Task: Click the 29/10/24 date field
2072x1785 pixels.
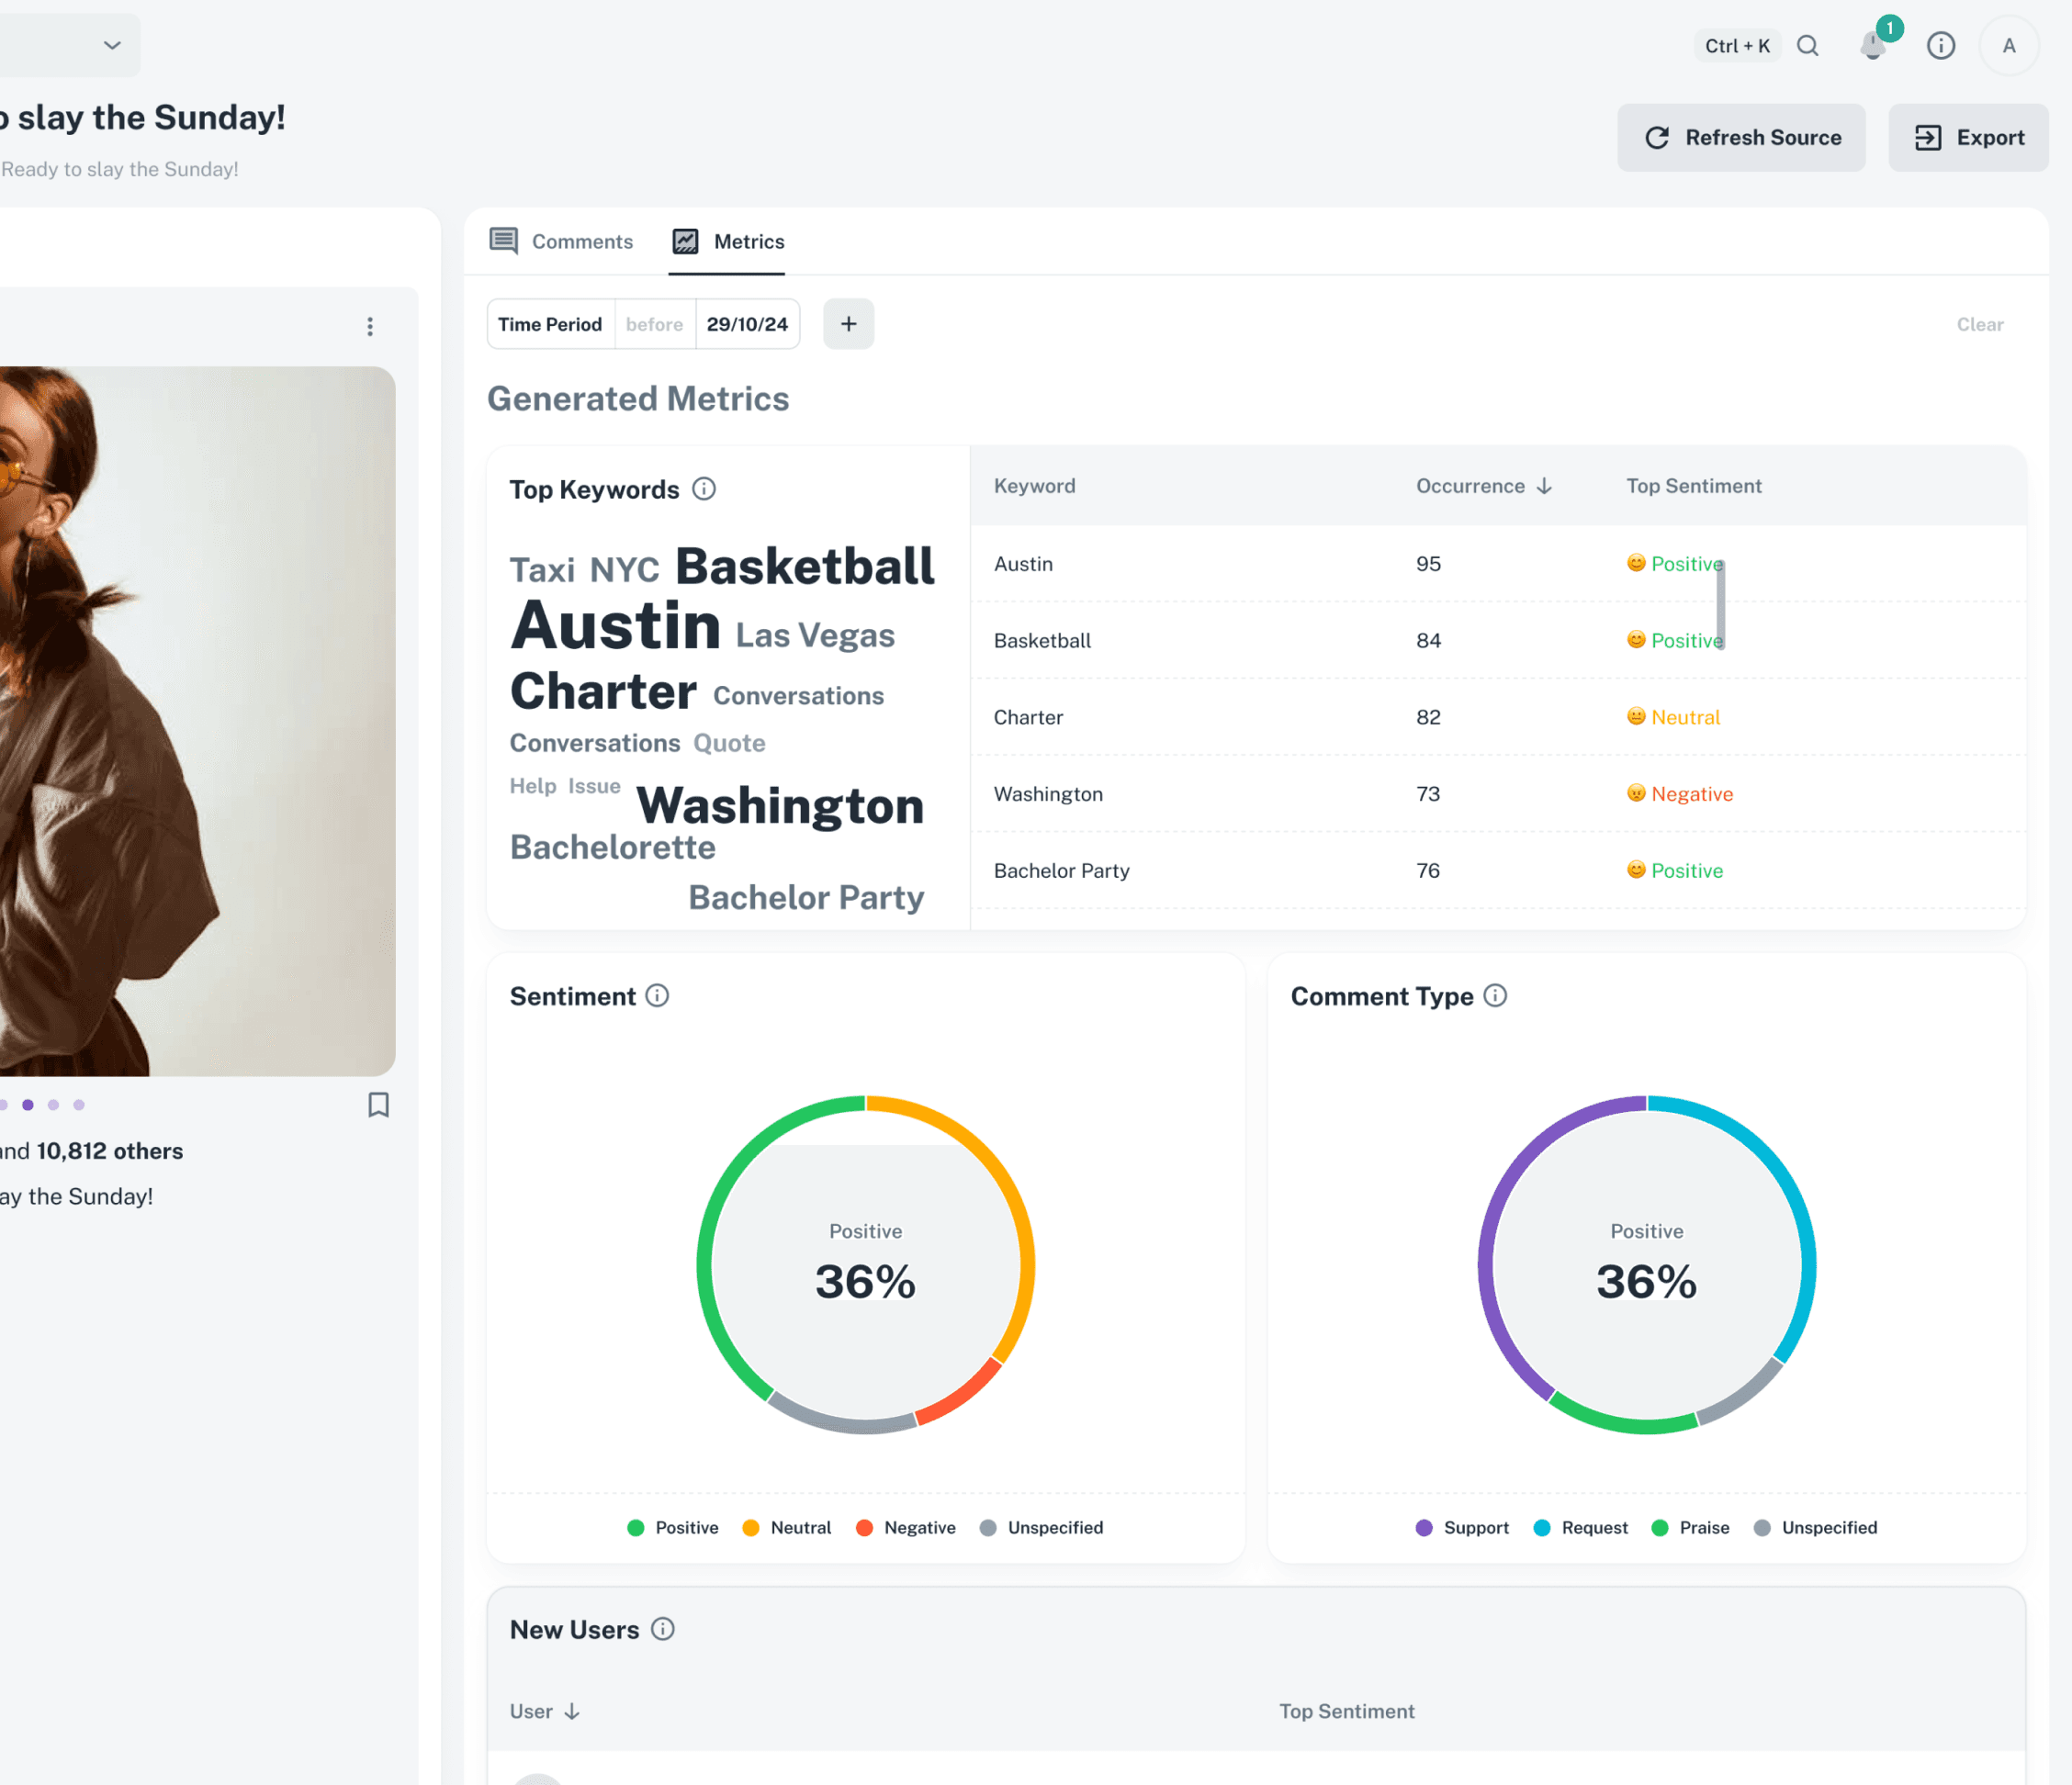Action: (747, 324)
